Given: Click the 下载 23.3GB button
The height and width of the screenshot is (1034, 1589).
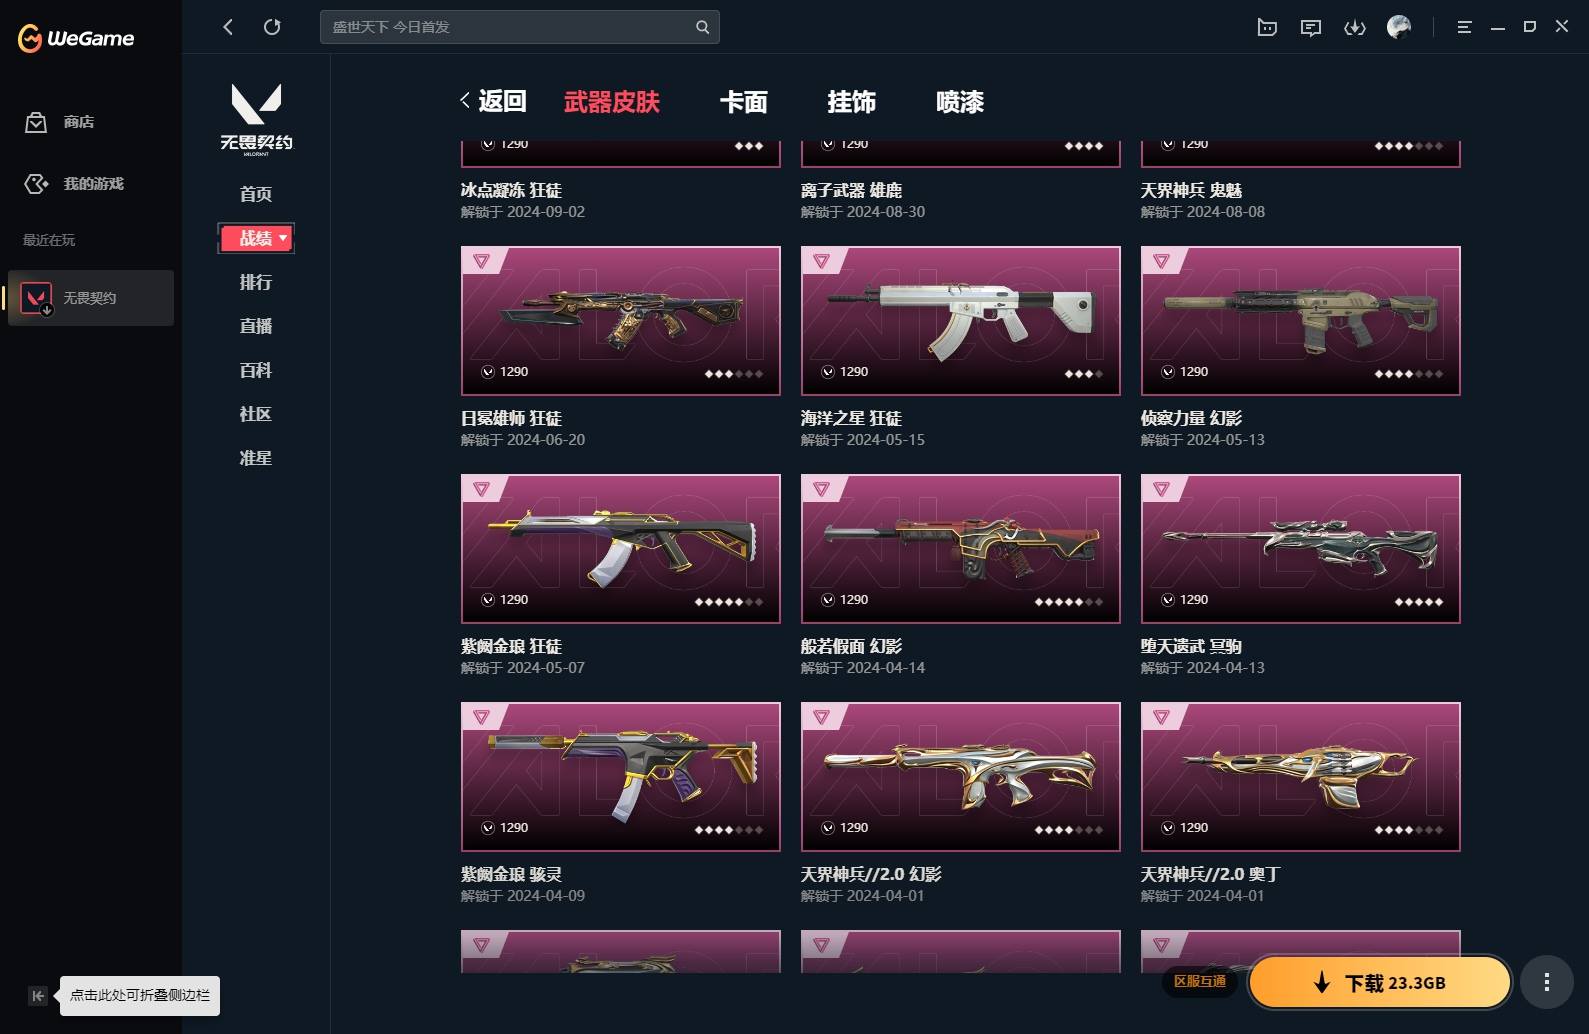Looking at the screenshot, I should [1379, 983].
